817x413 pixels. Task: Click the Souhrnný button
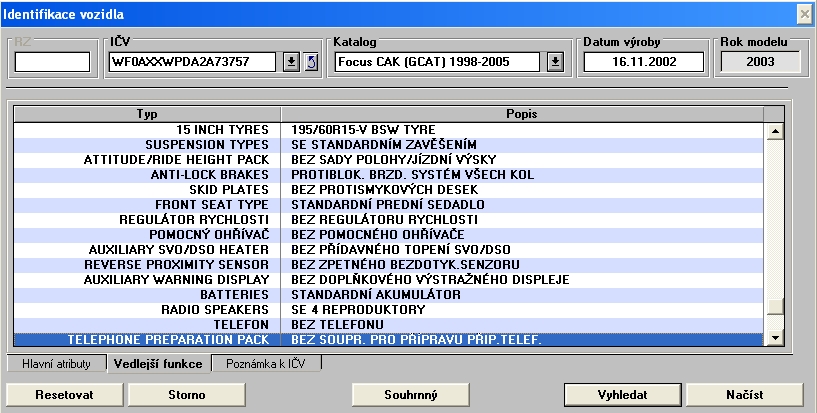pyautogui.click(x=412, y=395)
